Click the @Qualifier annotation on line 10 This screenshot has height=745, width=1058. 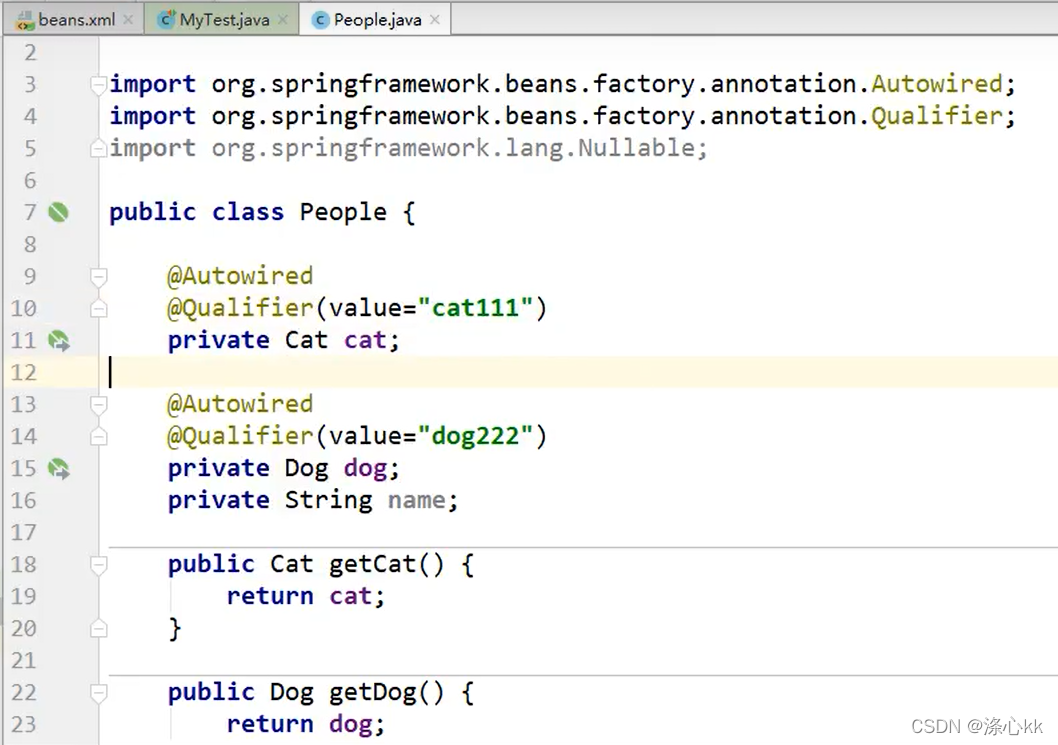point(240,308)
